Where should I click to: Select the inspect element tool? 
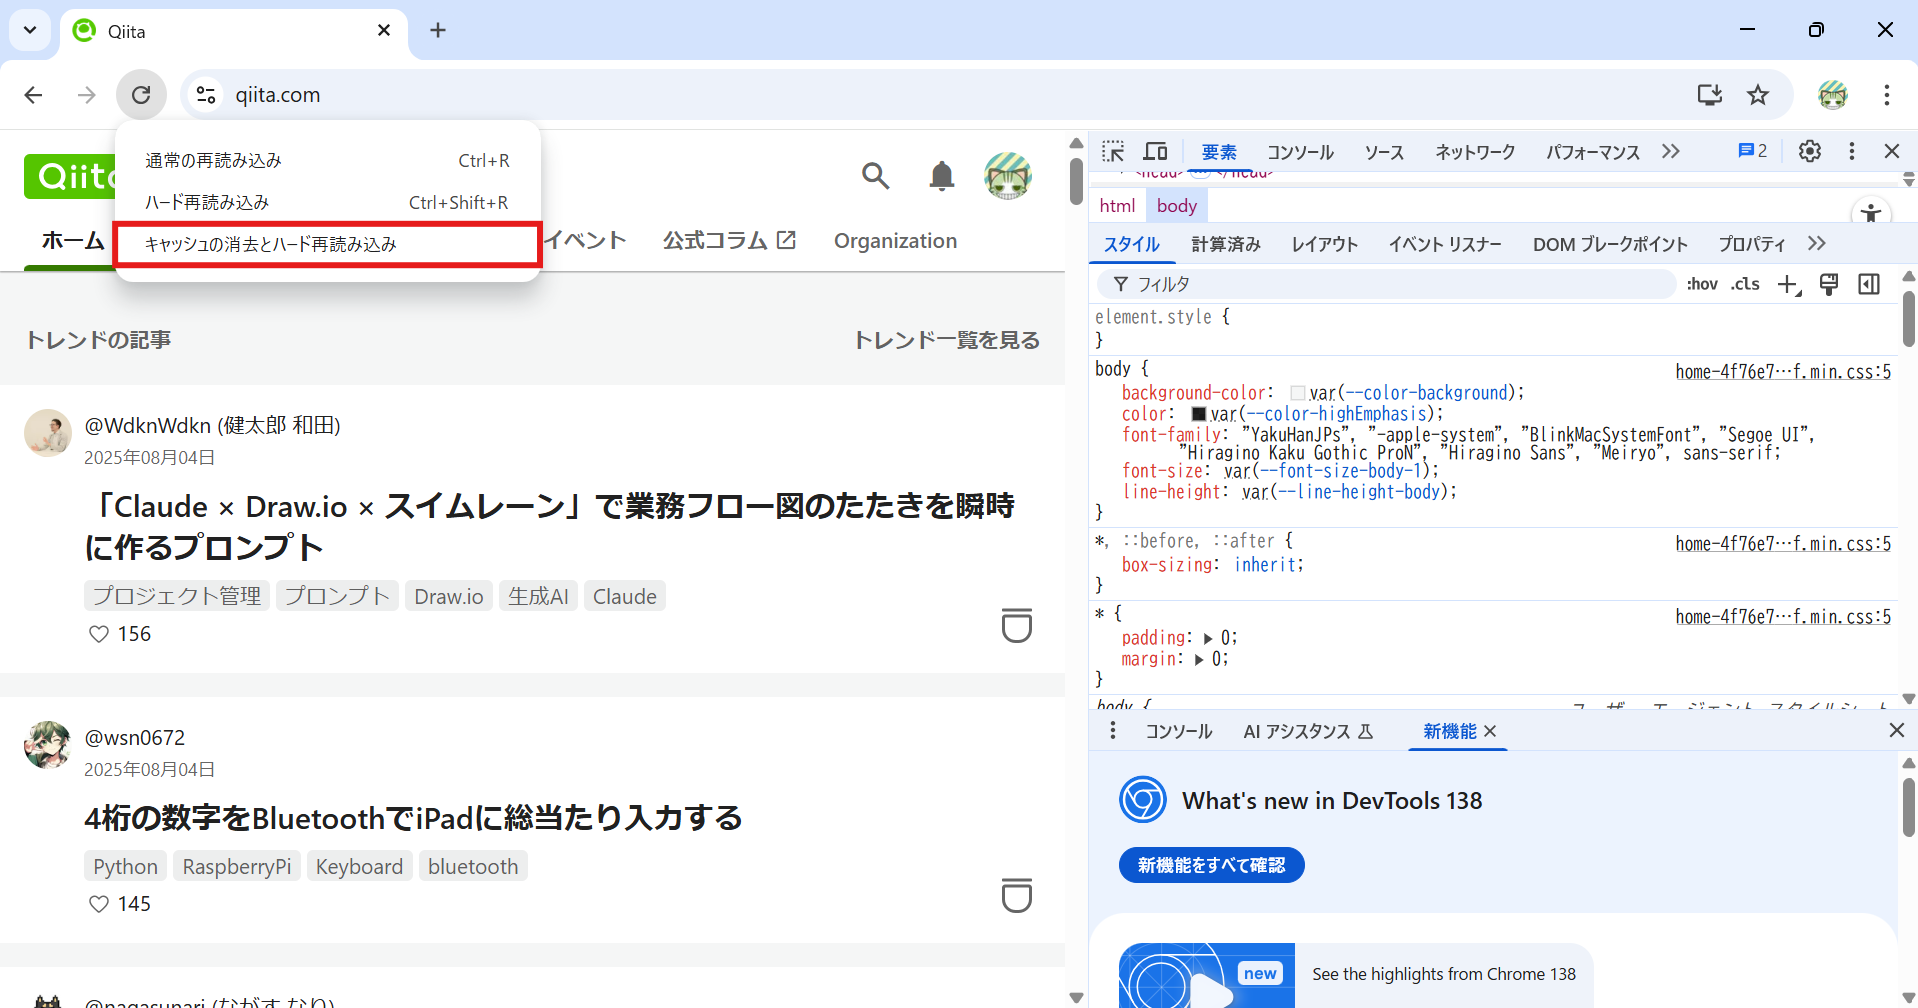[1112, 151]
